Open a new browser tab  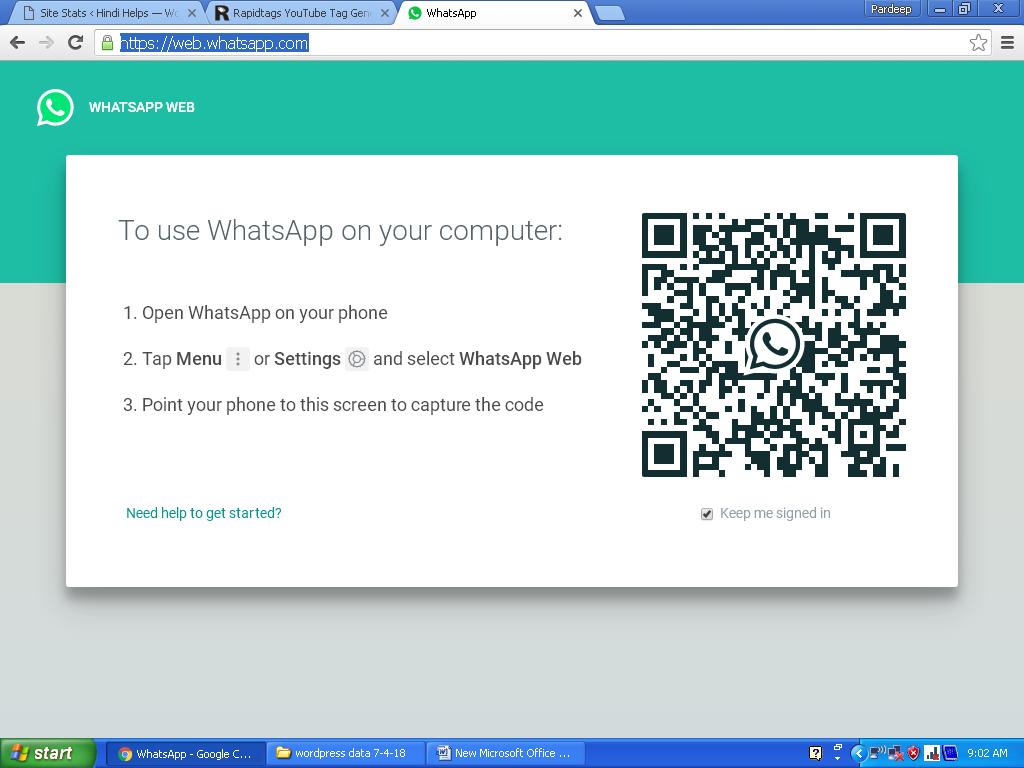(x=610, y=13)
